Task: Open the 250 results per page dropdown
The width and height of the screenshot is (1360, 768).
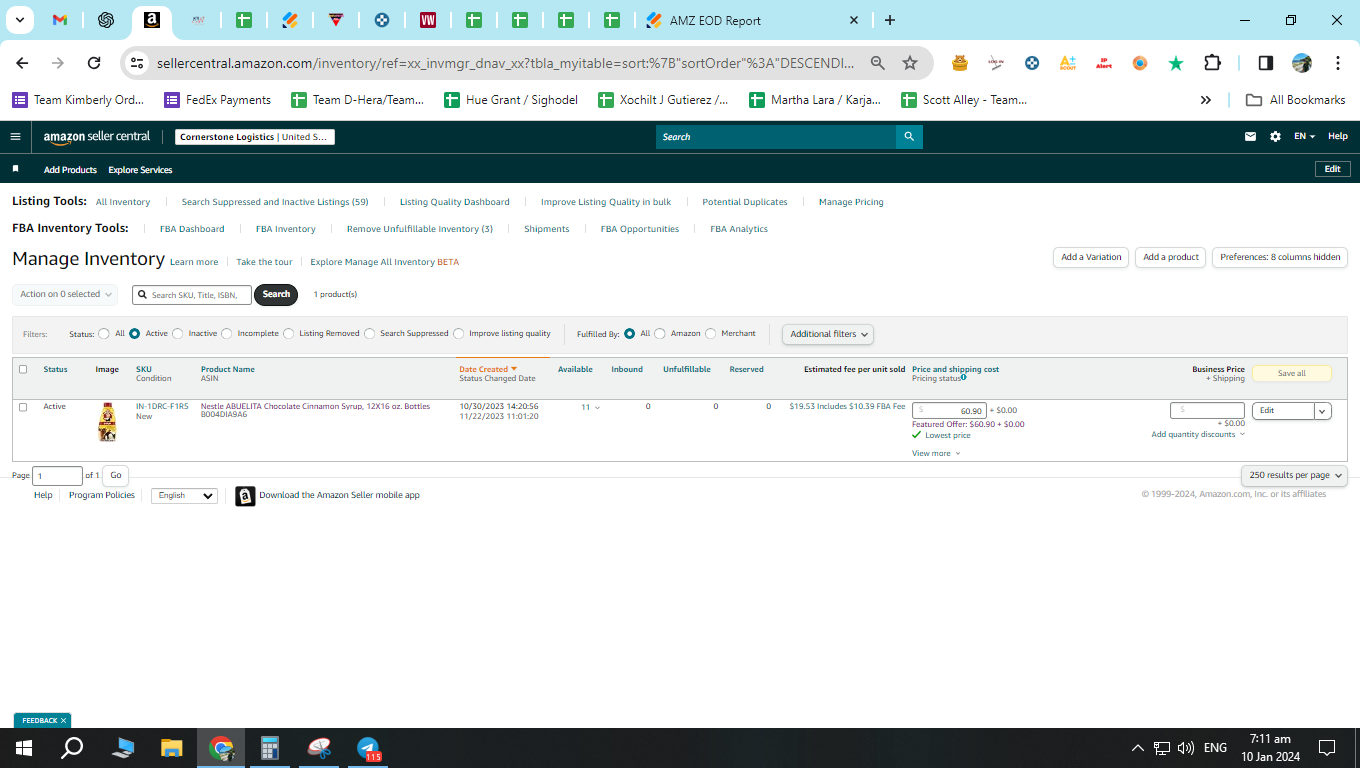Action: coord(1295,475)
